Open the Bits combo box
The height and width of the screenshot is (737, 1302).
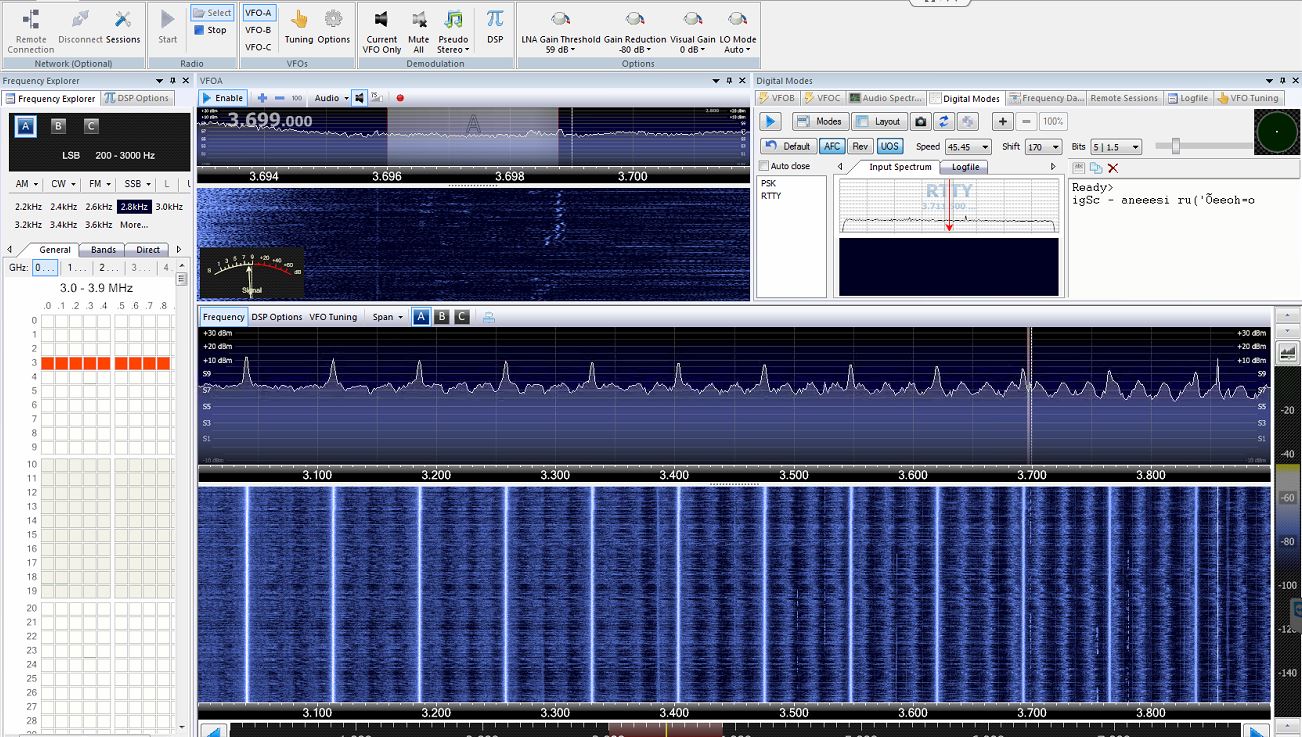pyautogui.click(x=1118, y=147)
